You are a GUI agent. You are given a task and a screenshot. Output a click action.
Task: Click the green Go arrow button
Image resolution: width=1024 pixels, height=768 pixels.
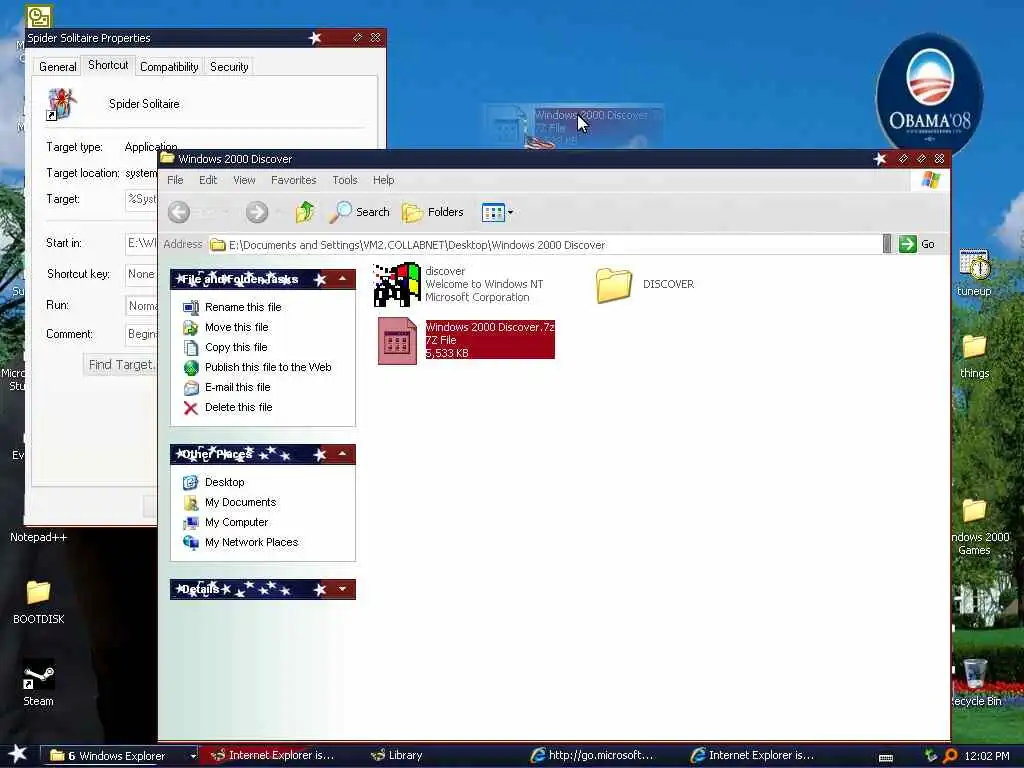tap(907, 244)
